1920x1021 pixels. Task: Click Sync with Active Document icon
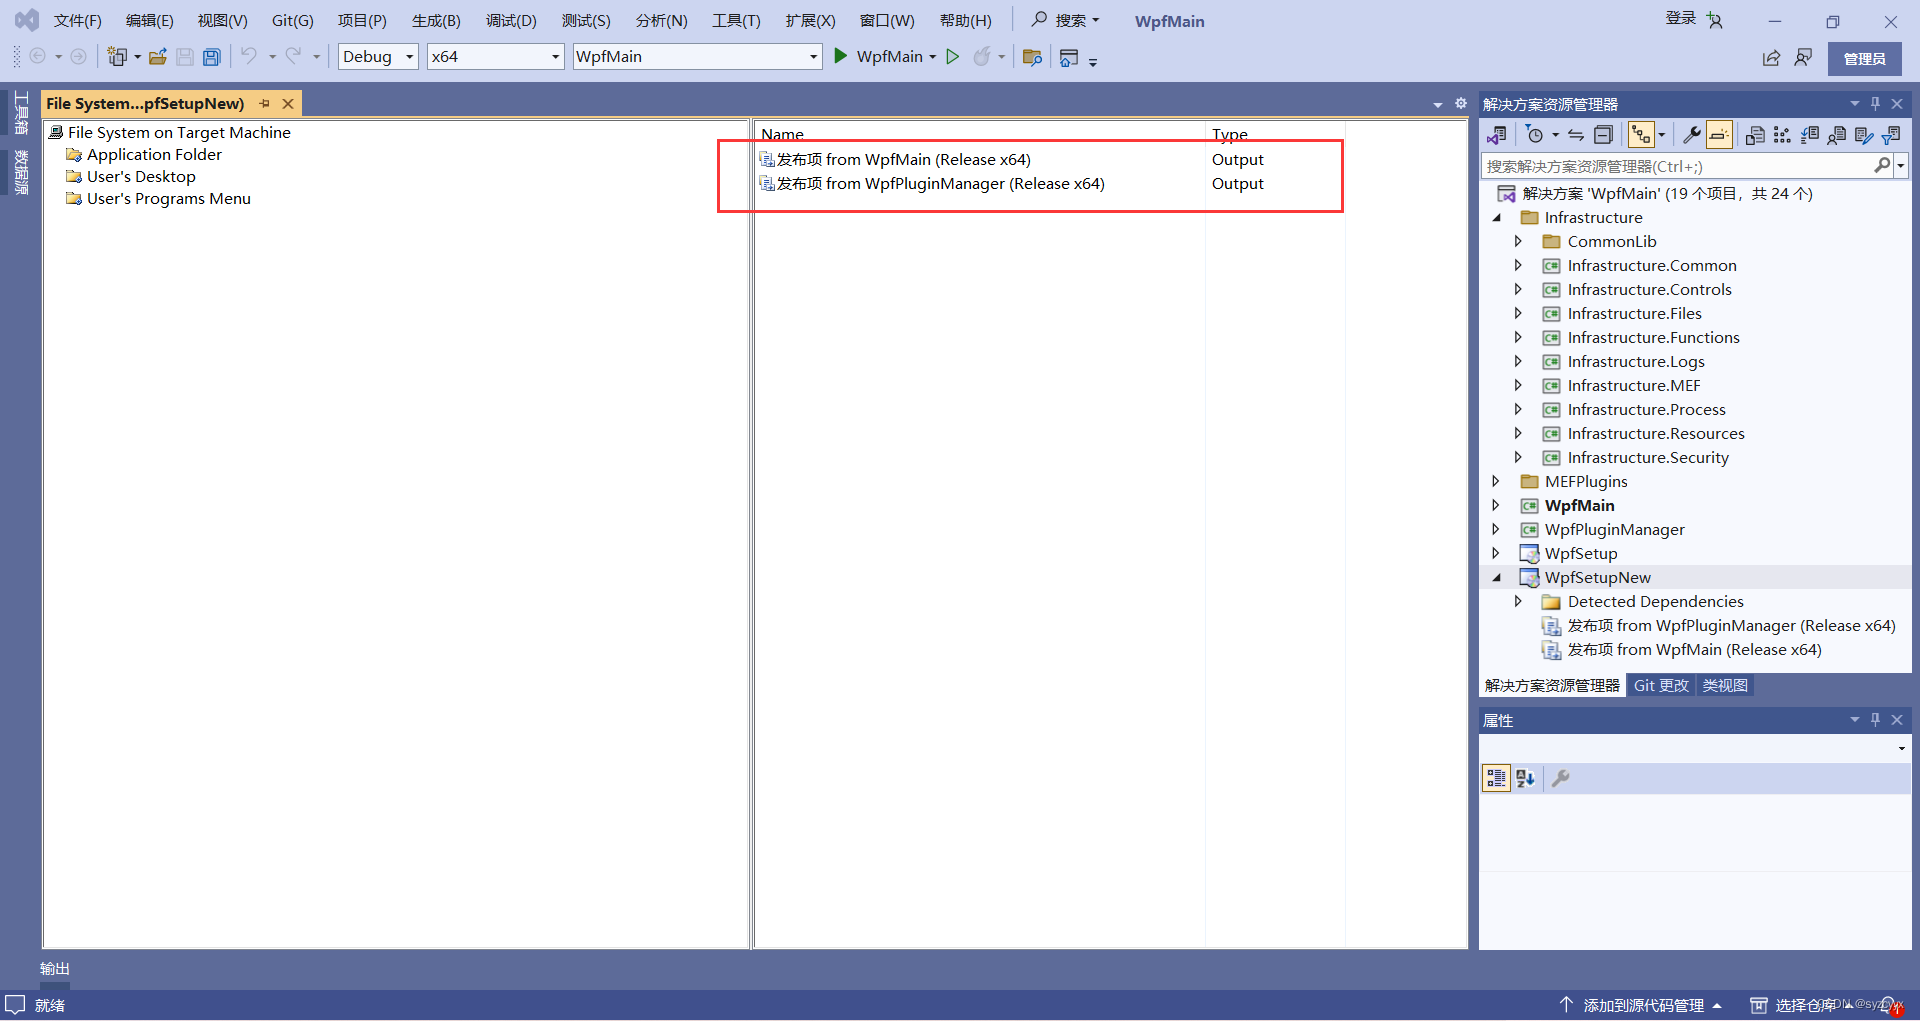click(1576, 135)
